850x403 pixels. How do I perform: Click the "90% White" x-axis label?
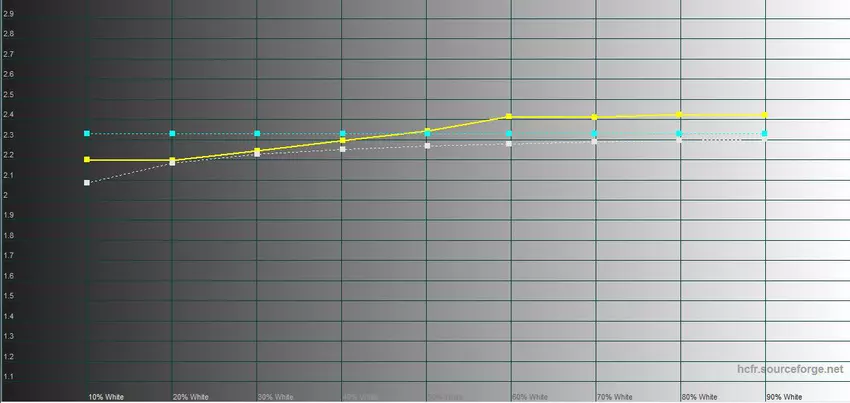coord(784,396)
